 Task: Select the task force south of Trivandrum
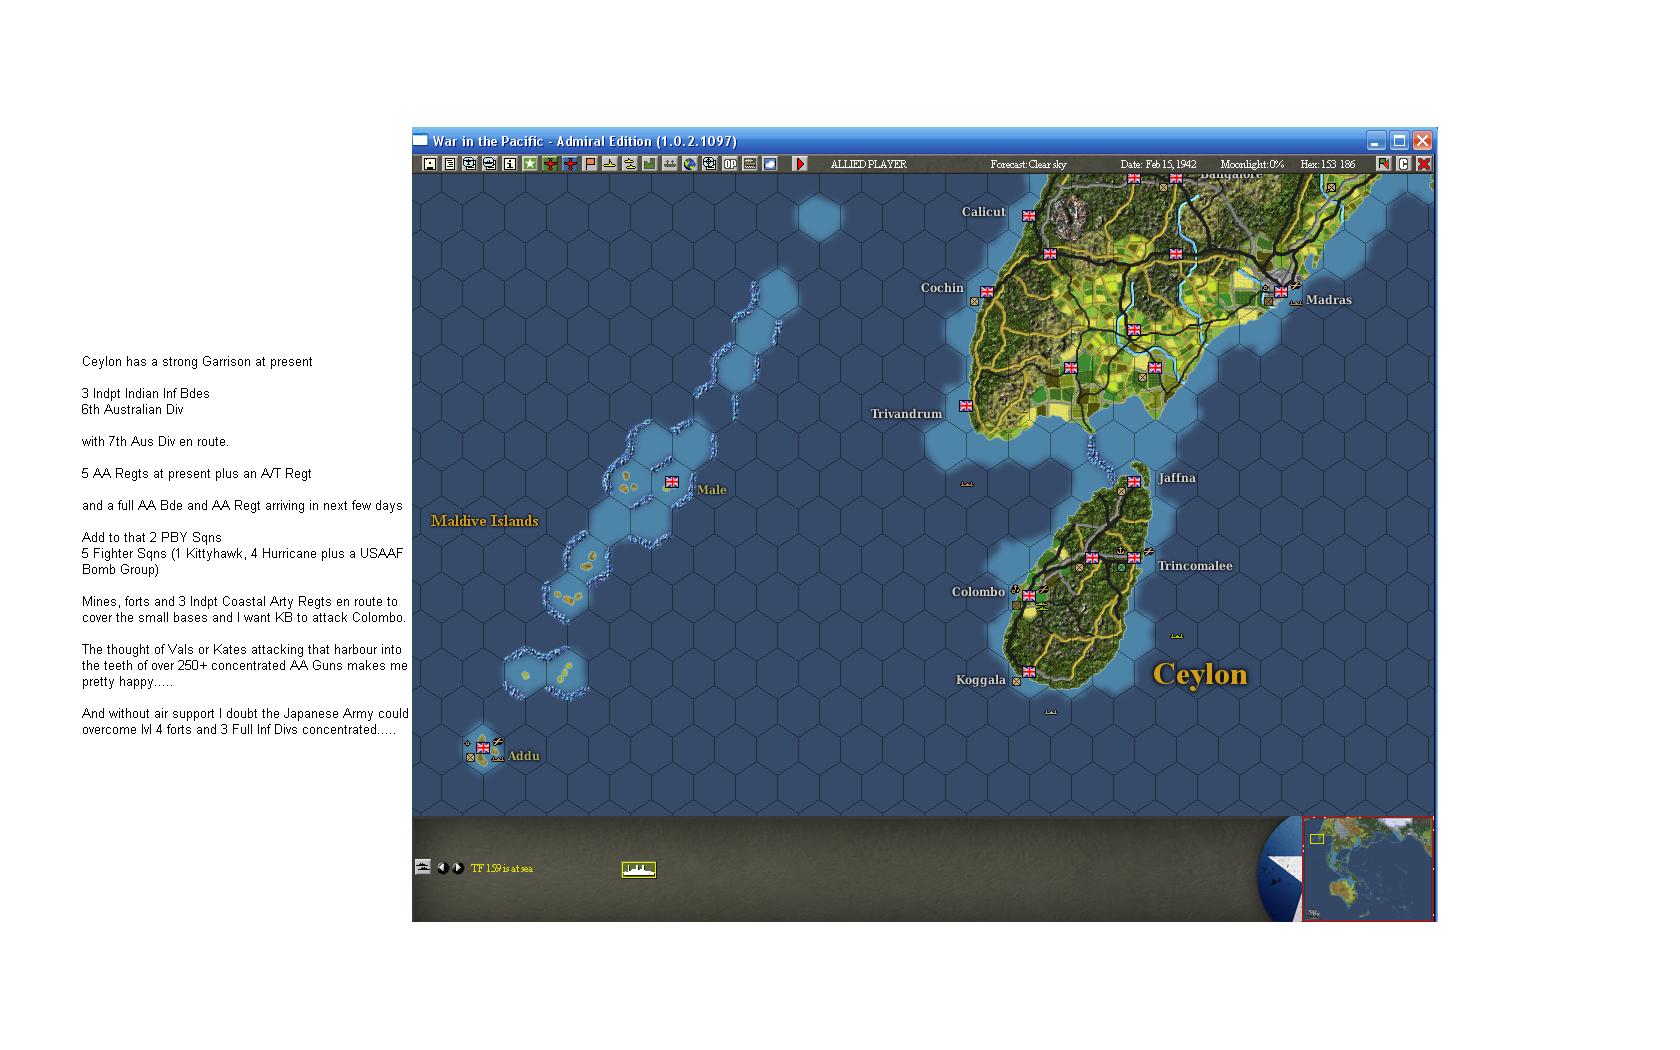point(967,484)
